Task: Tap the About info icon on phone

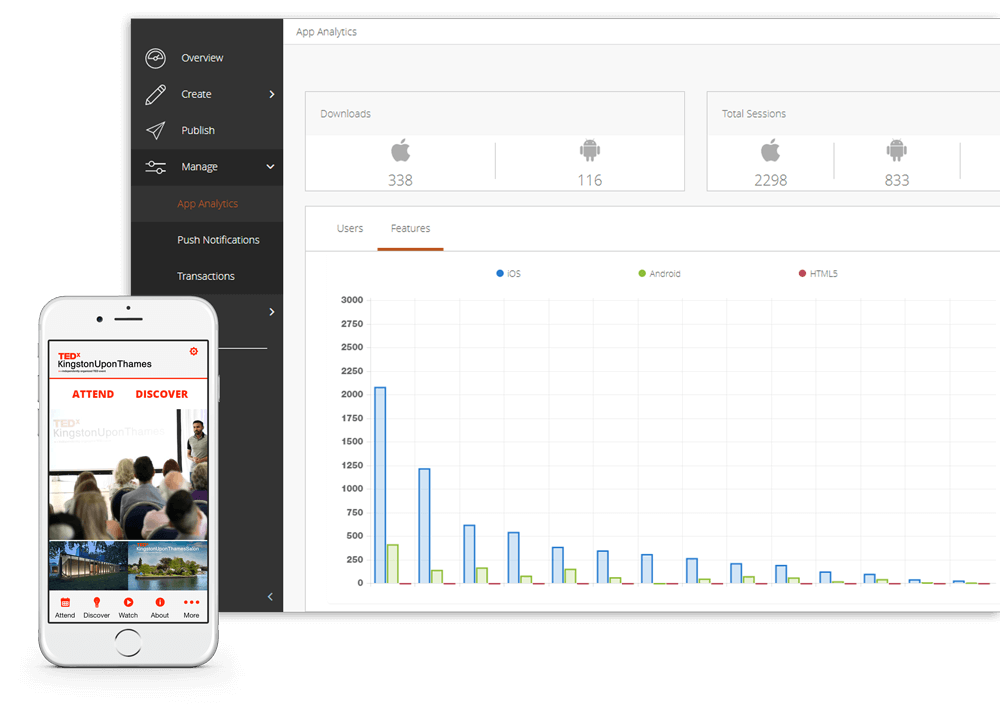Action: 160,602
